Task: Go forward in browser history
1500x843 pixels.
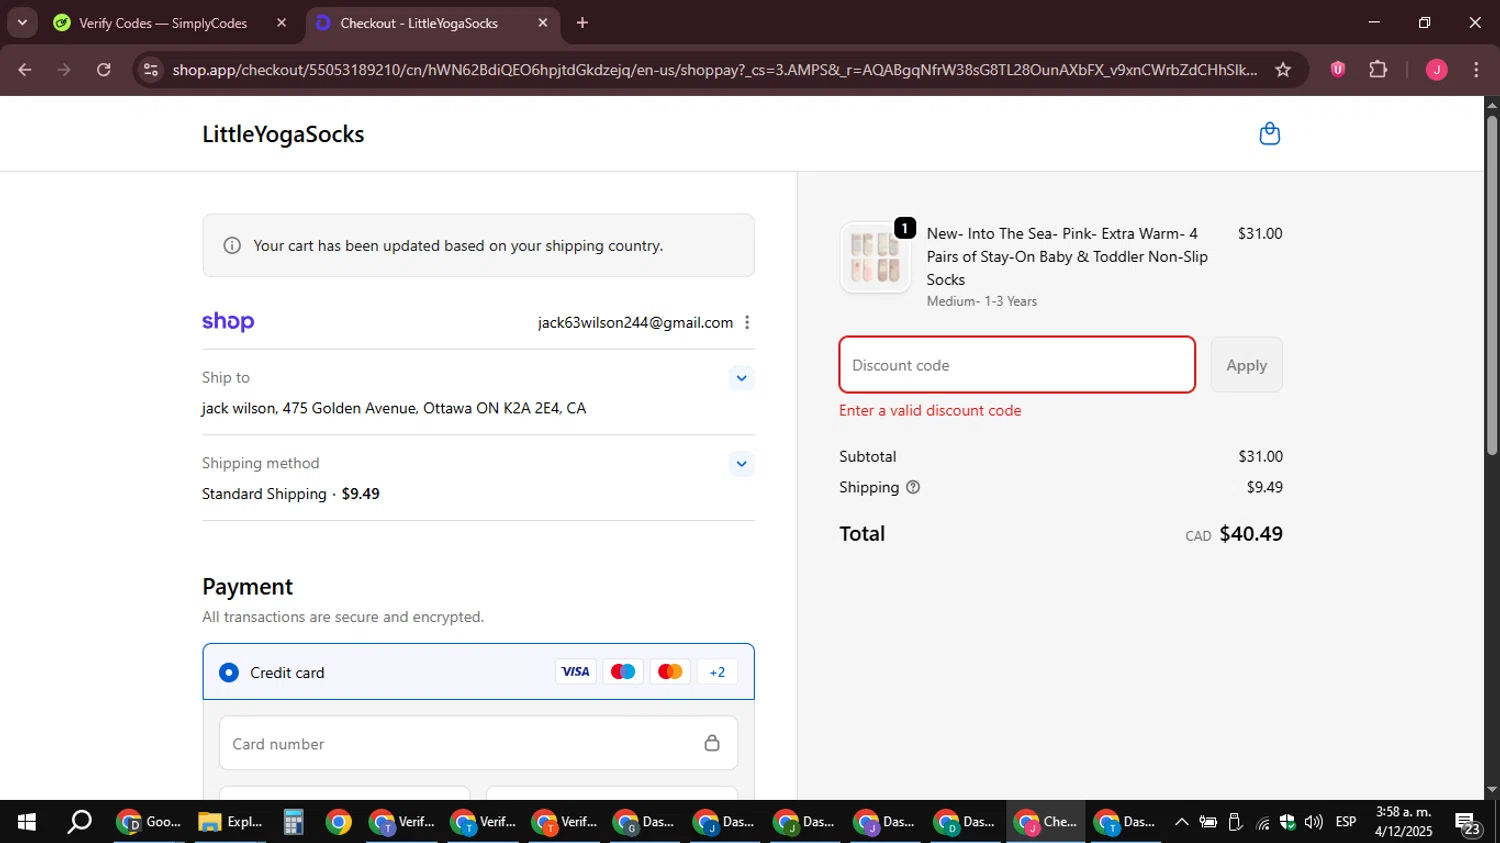Action: click(x=64, y=69)
